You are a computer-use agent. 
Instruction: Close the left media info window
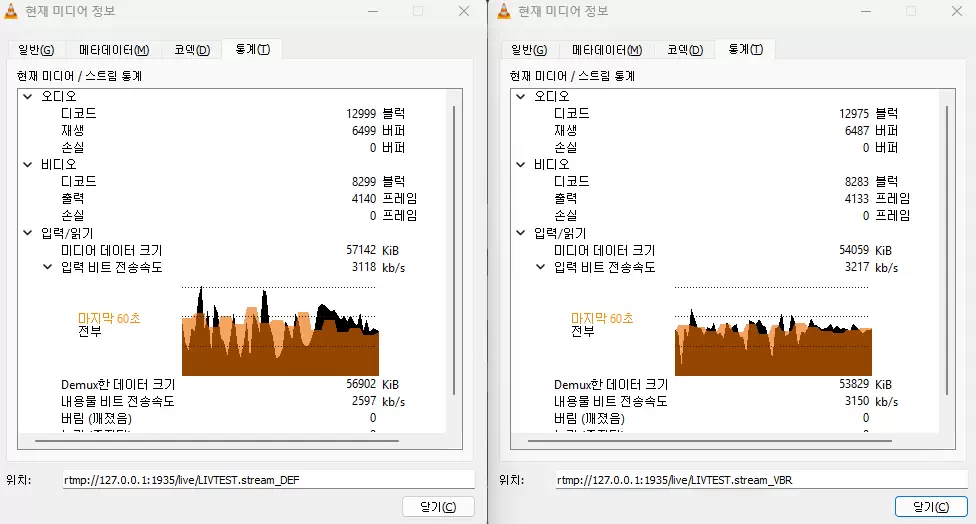click(x=464, y=11)
